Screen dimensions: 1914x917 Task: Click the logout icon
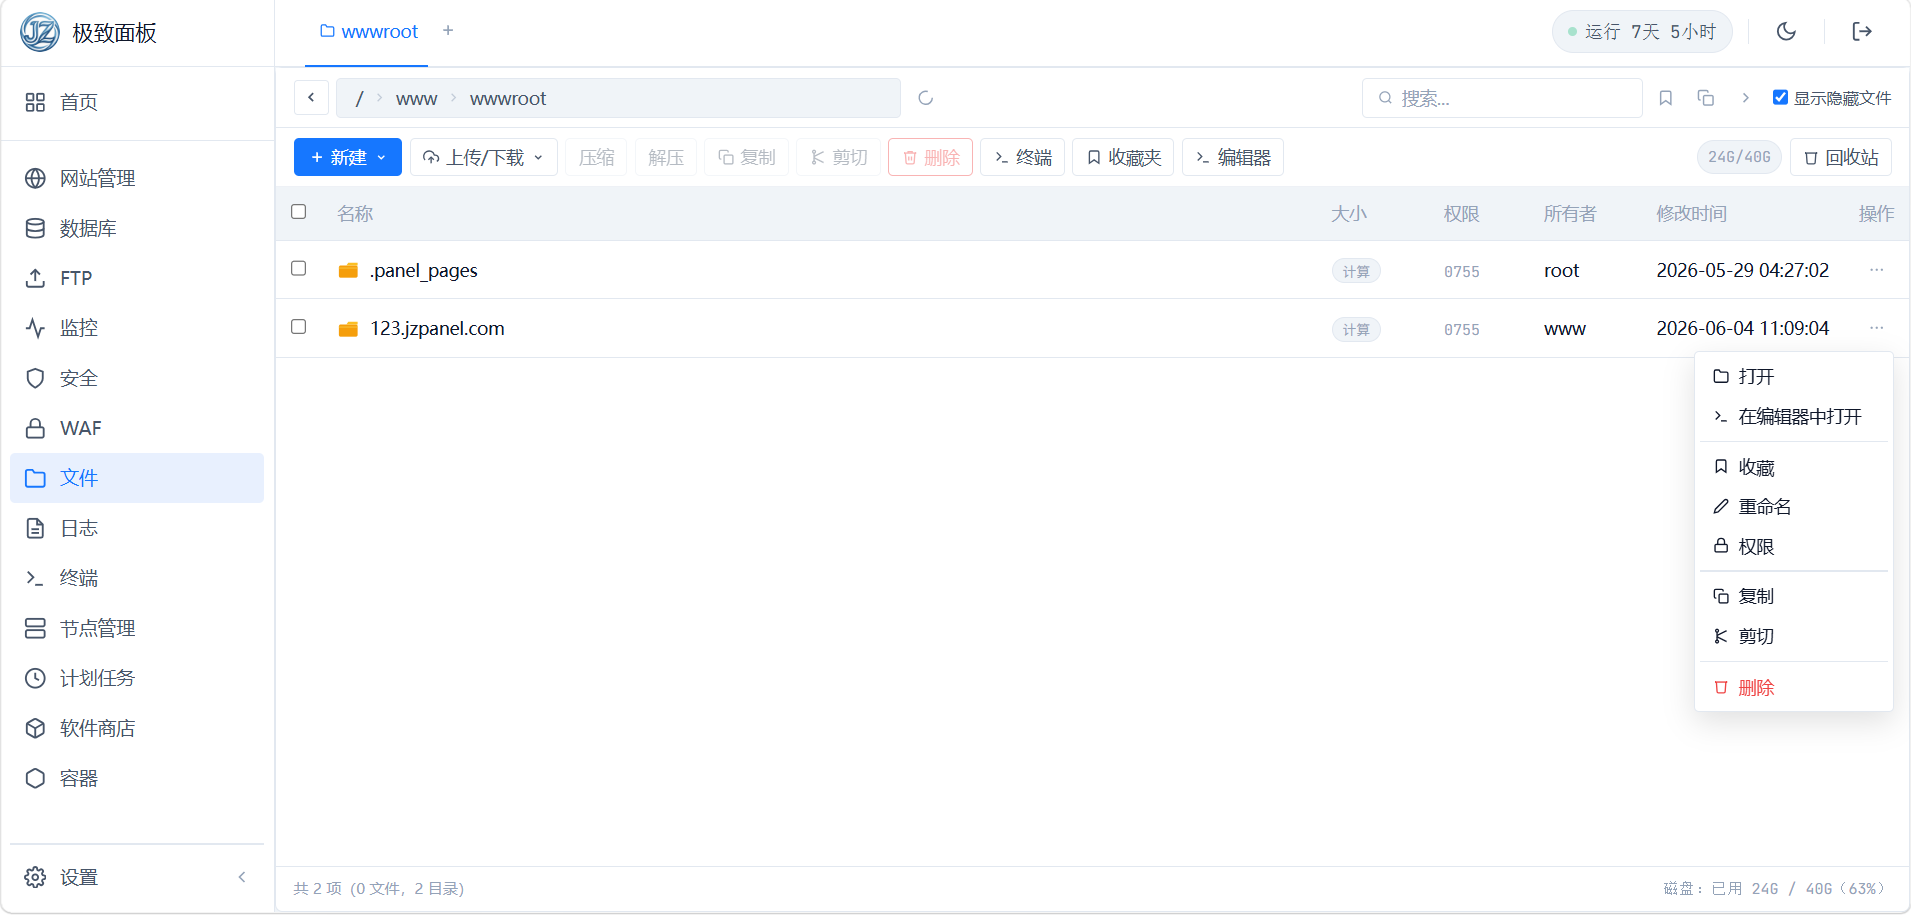(1862, 31)
